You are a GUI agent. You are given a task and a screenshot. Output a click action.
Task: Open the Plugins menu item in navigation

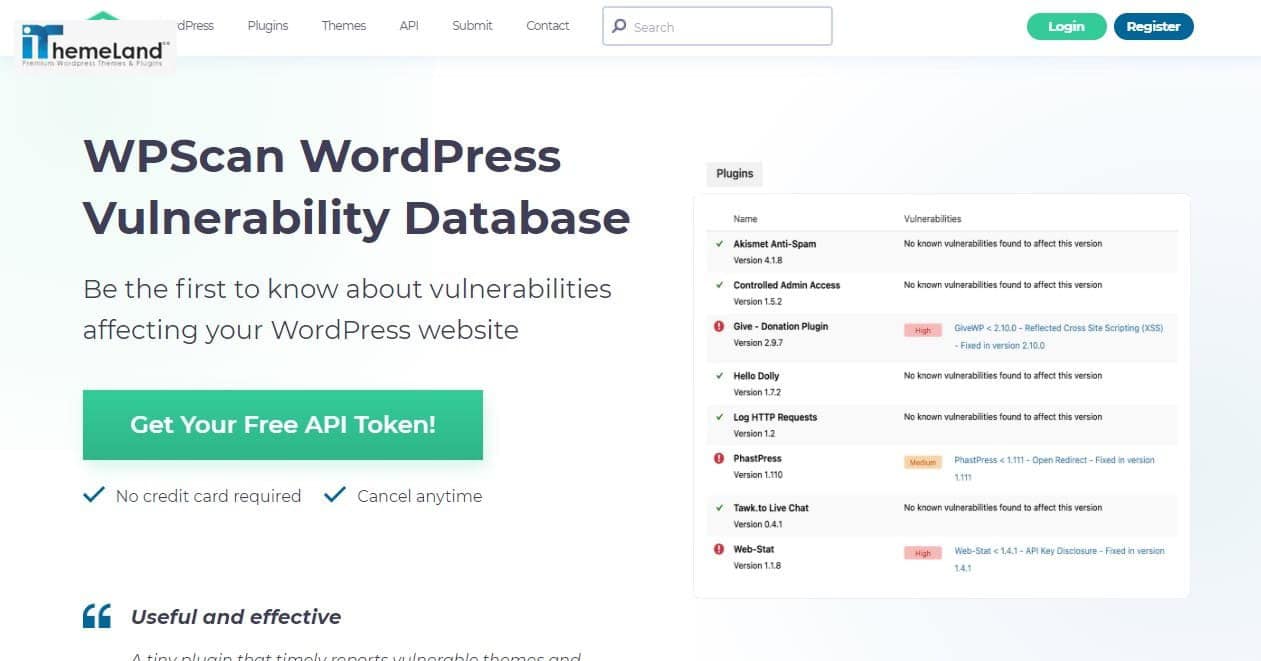[267, 26]
